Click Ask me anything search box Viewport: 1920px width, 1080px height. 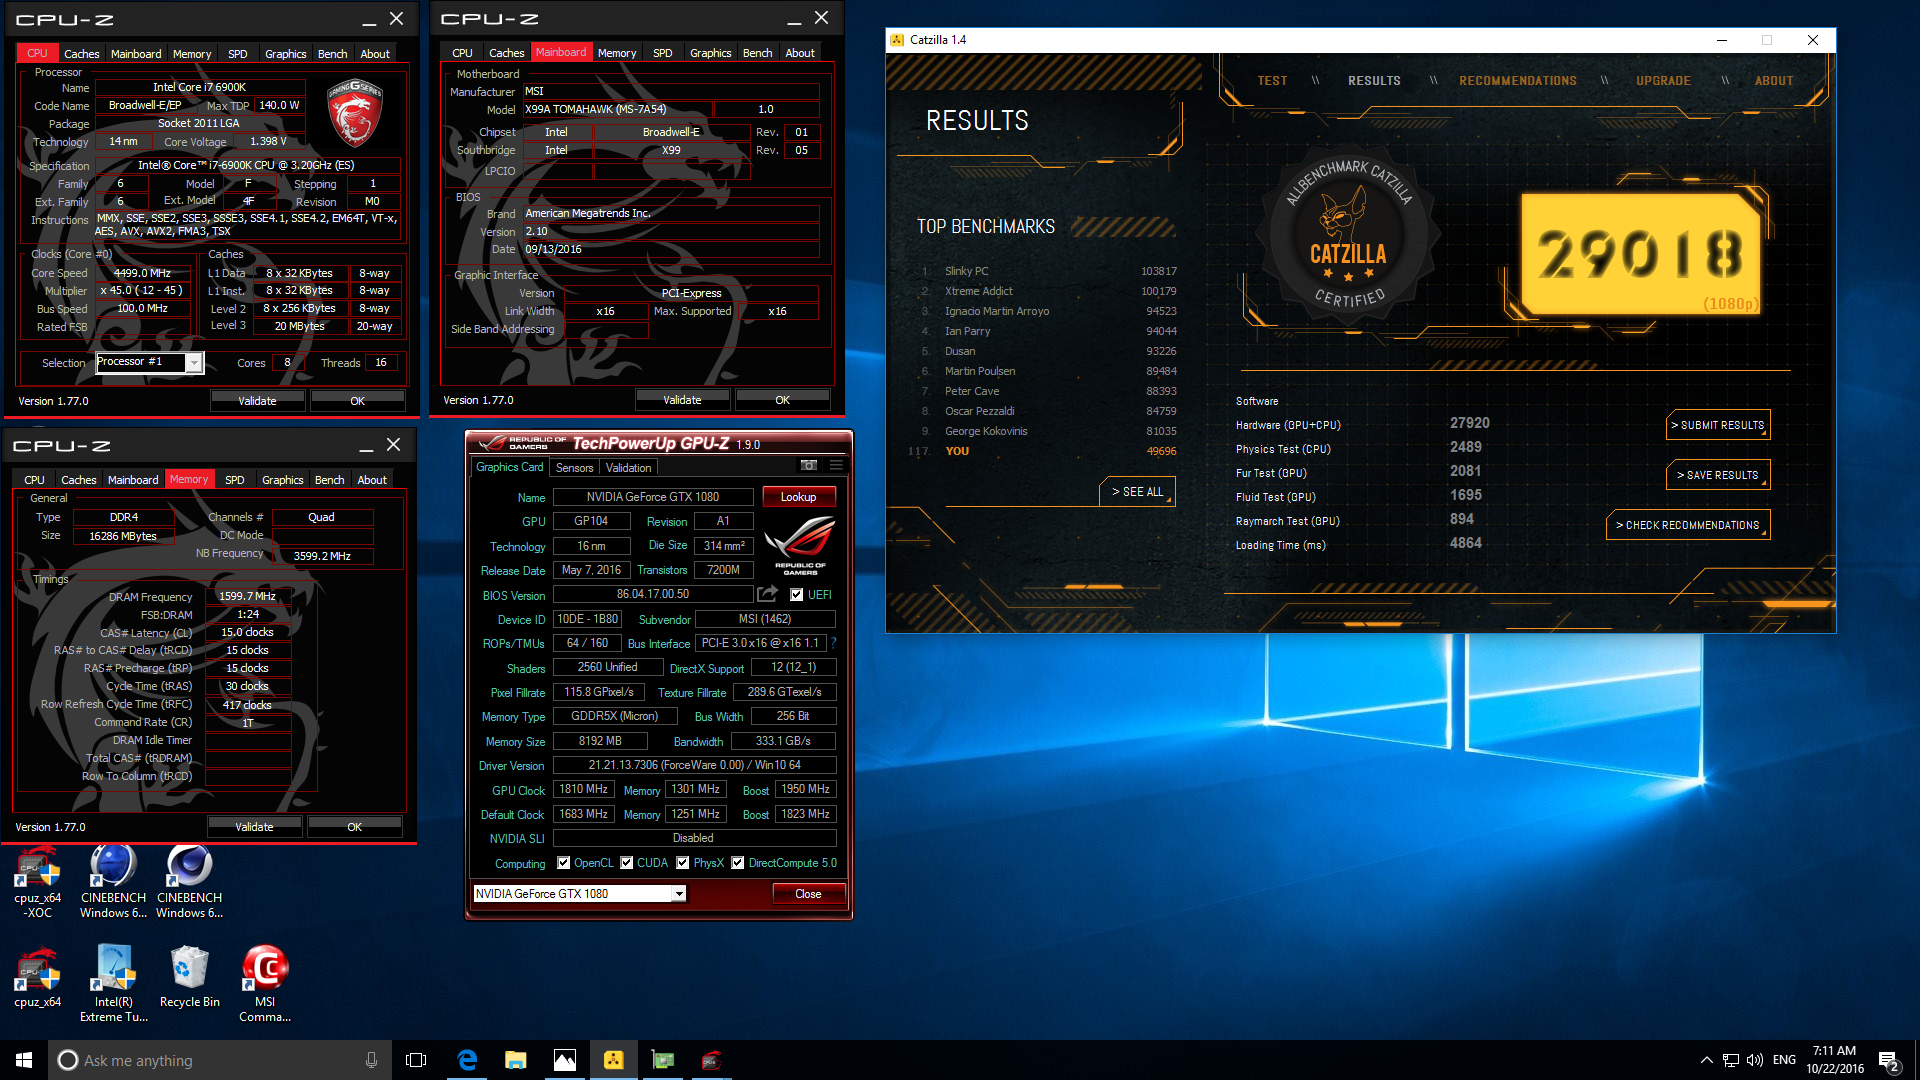pos(218,1060)
